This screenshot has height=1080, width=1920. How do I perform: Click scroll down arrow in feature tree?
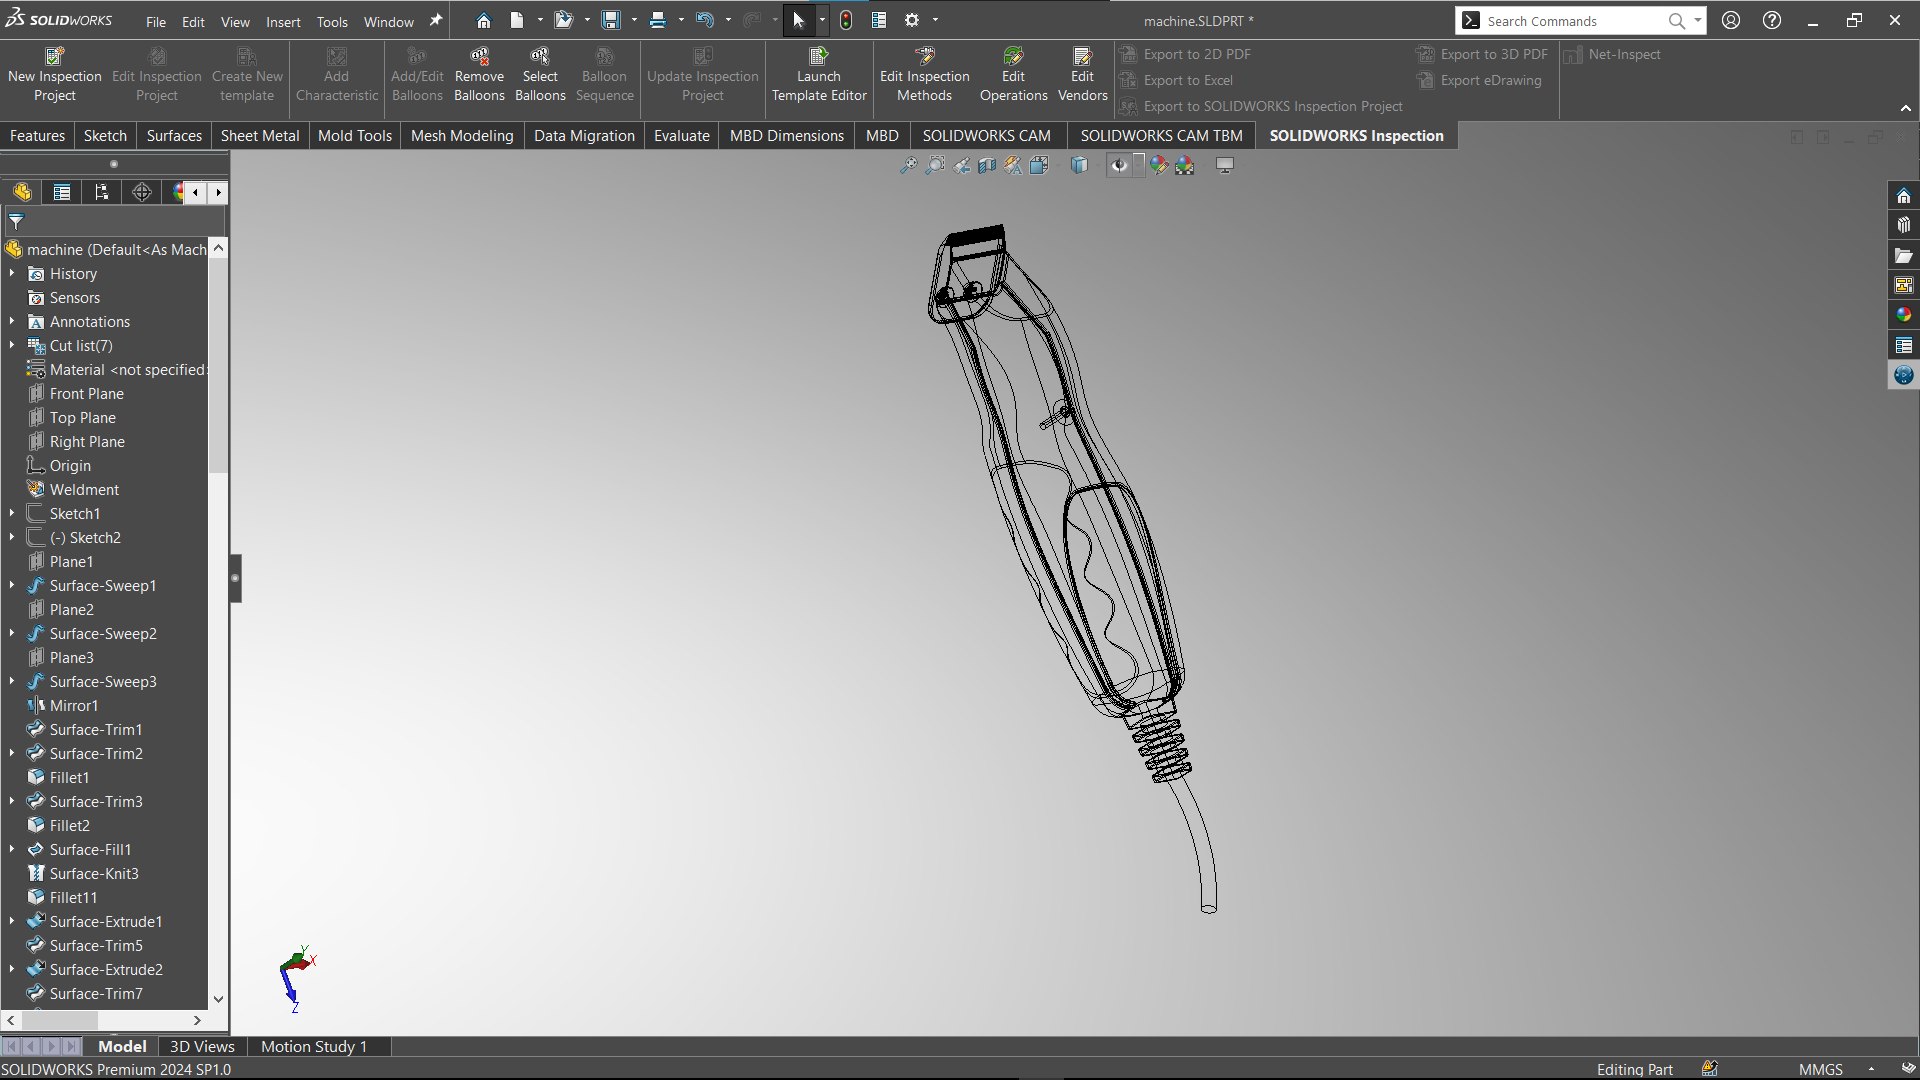[x=218, y=998]
